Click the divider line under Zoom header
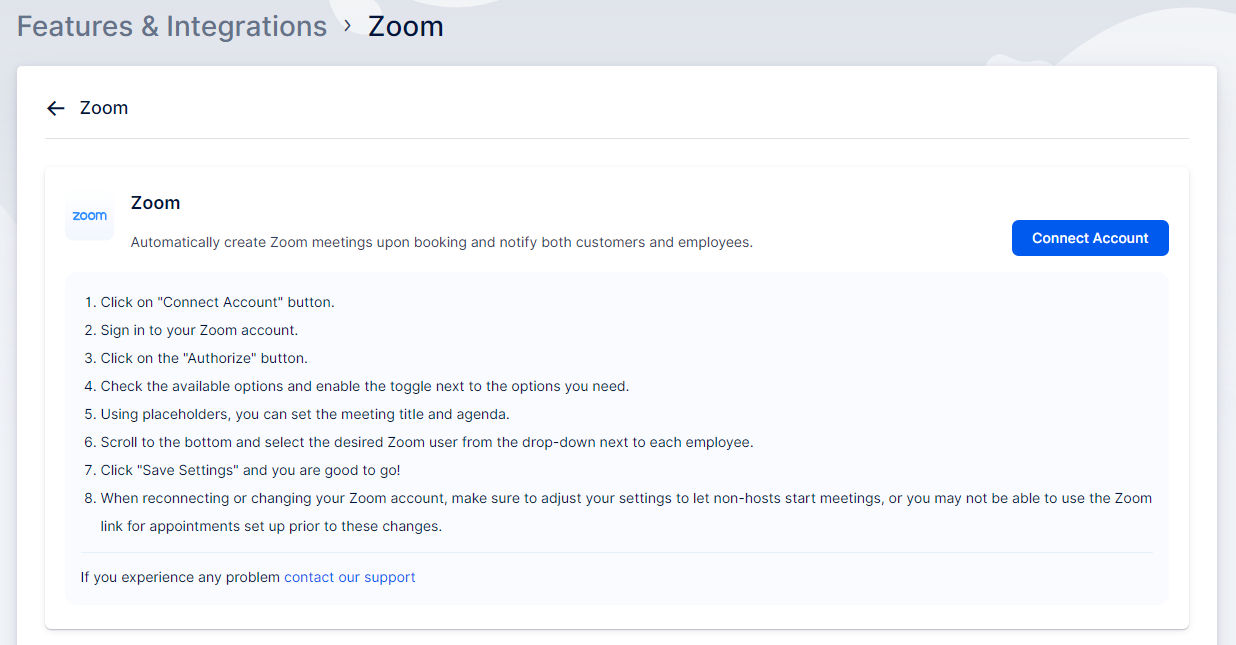 coord(616,138)
